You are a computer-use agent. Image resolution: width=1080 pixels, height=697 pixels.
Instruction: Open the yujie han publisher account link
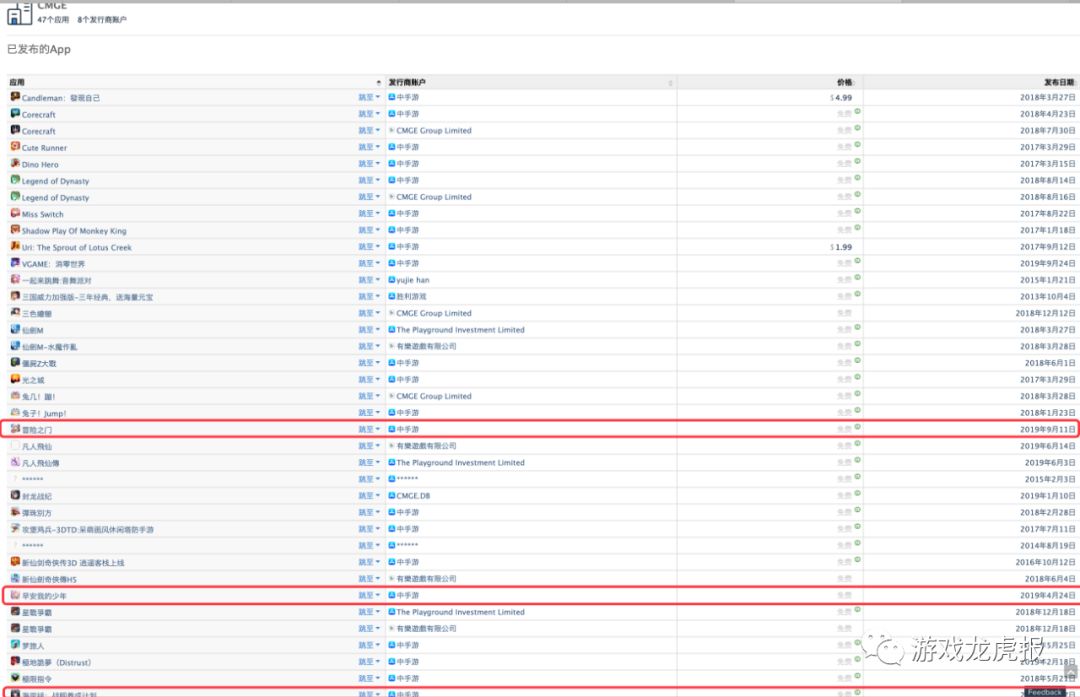click(x=413, y=280)
